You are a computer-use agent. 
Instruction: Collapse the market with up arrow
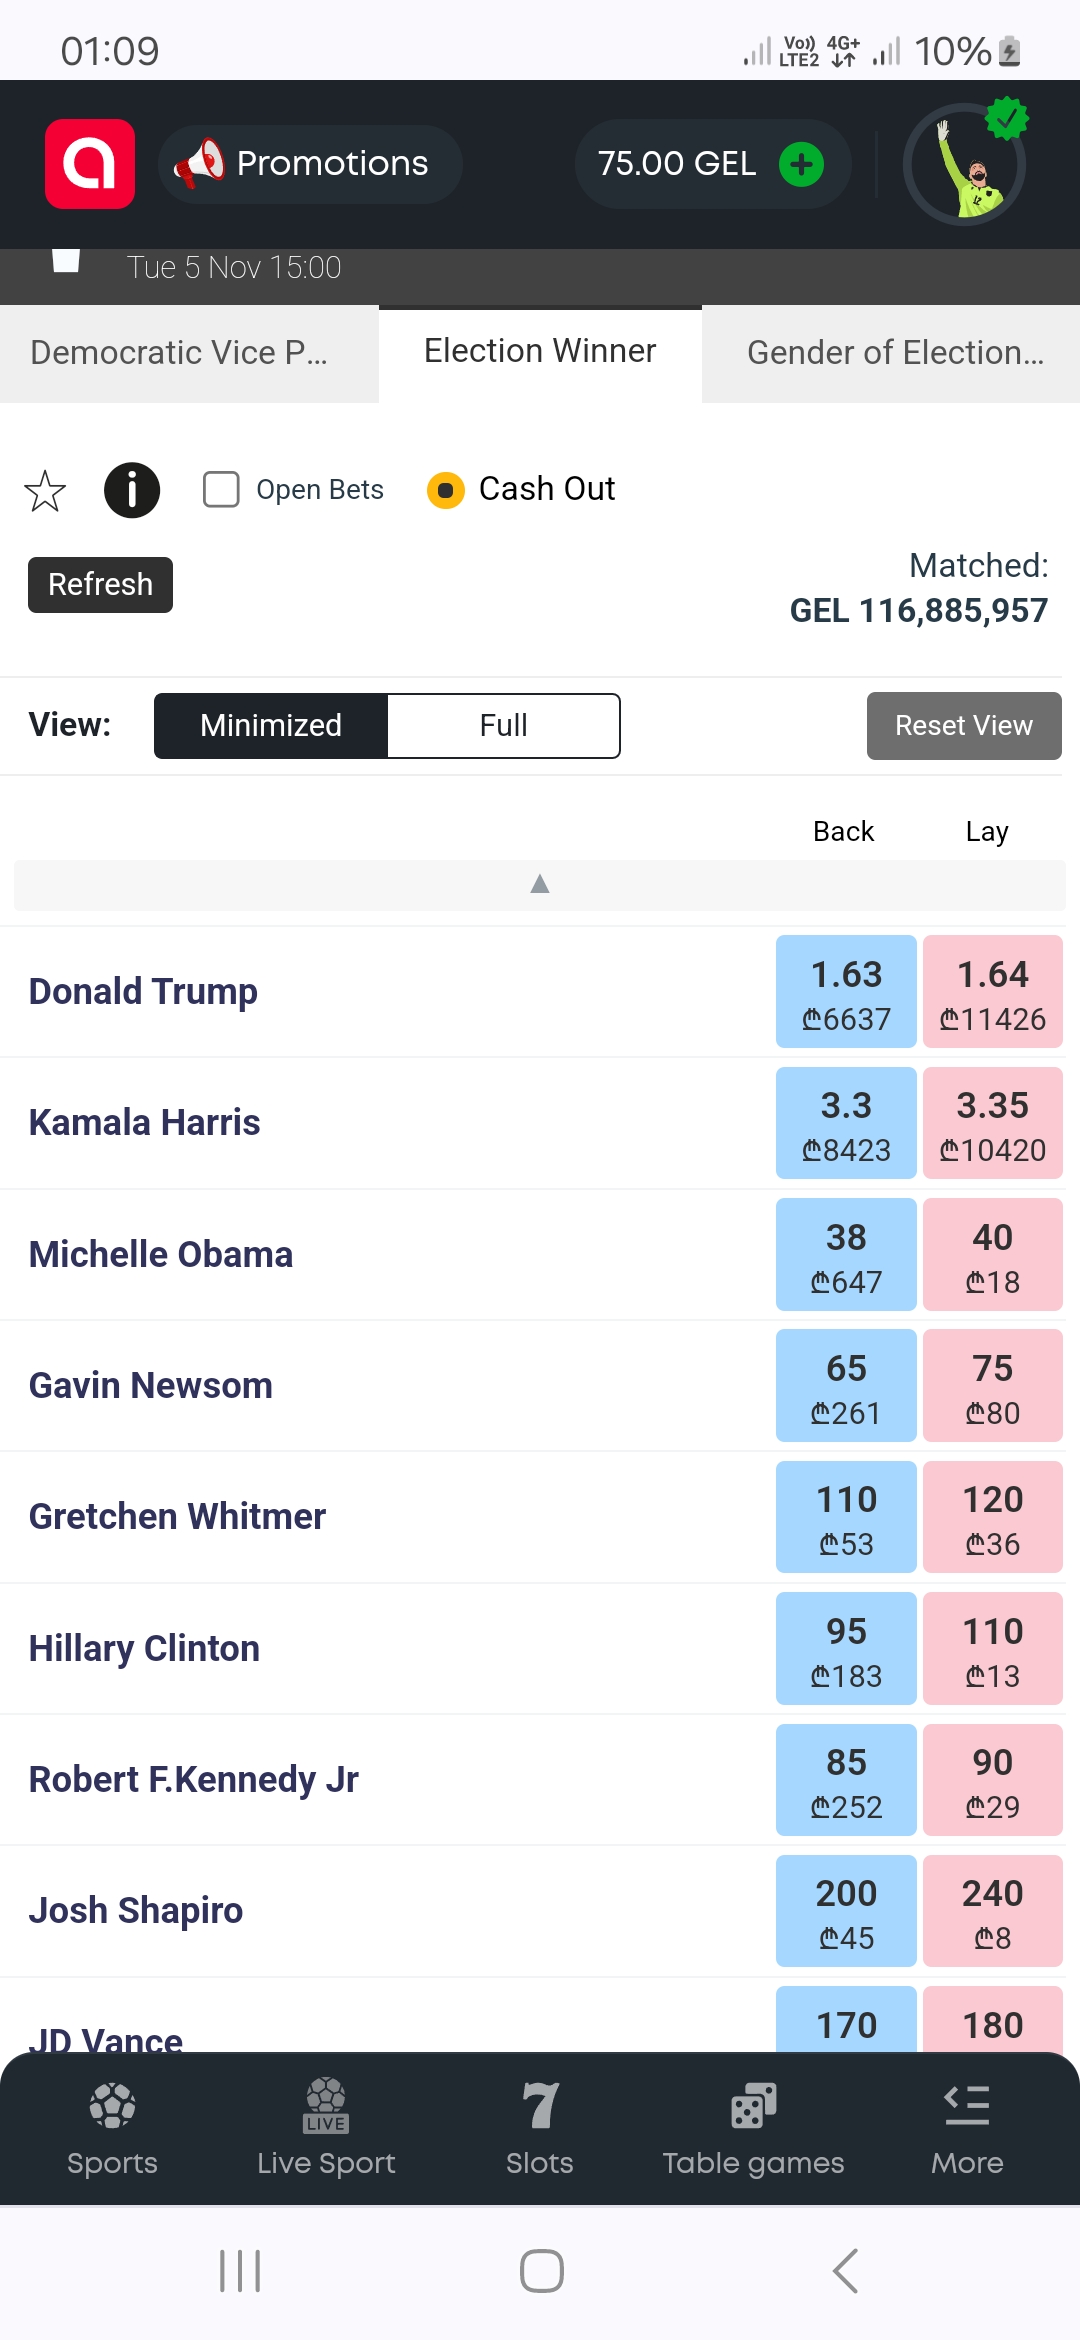(x=540, y=884)
